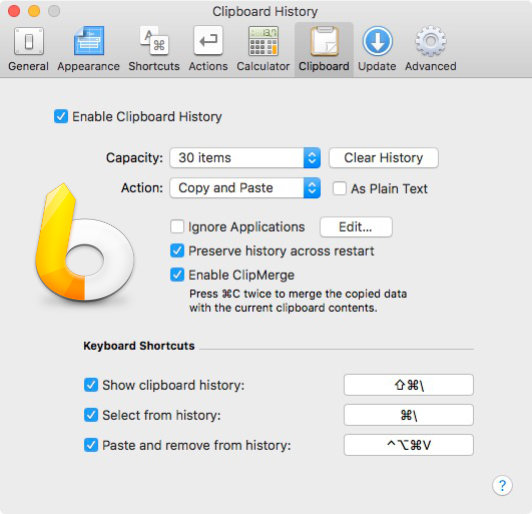Screen dimensions: 532x514
Task: Check the Ignore Applications option
Action: pos(177,227)
